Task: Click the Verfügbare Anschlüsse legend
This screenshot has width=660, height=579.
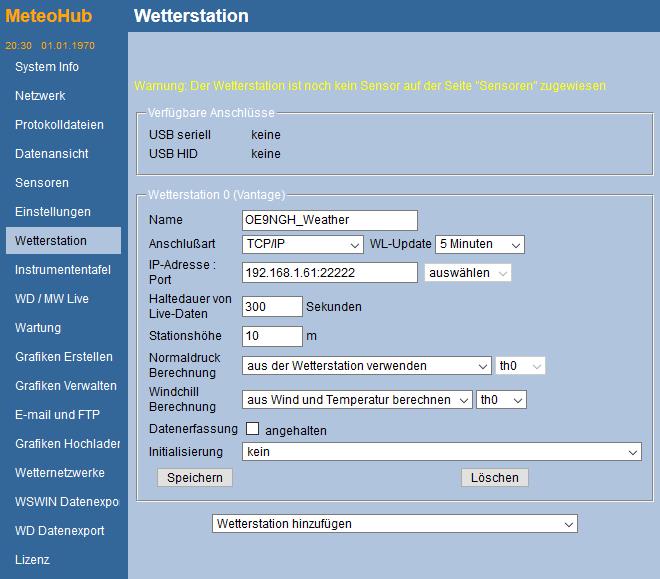Action: (x=211, y=113)
